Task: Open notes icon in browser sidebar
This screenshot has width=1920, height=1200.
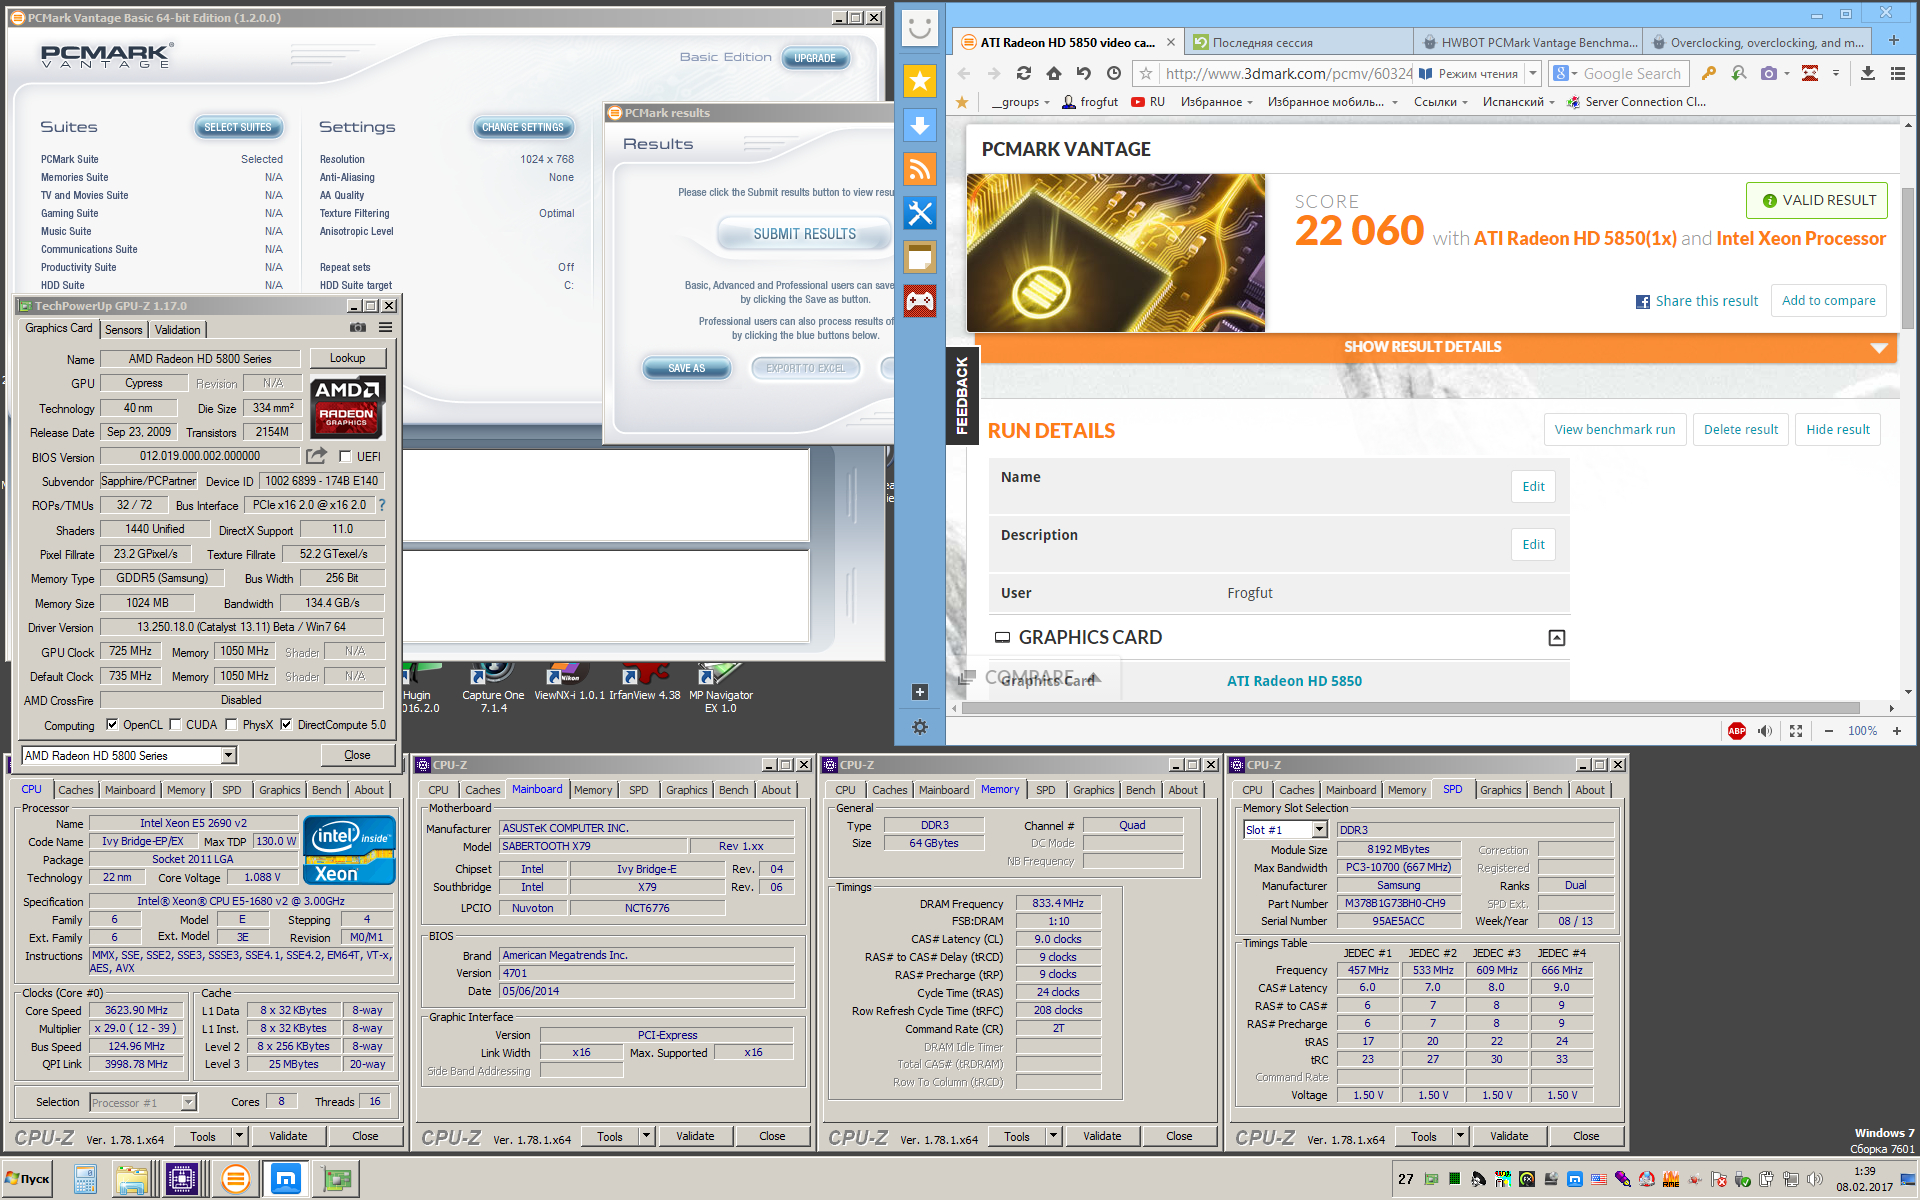Action: [x=919, y=257]
